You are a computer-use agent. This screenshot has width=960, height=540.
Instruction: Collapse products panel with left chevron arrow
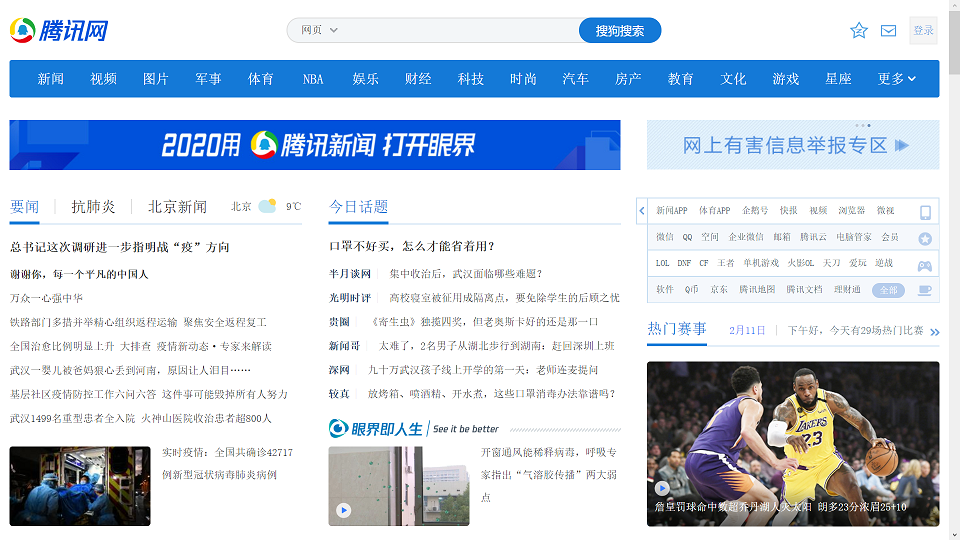[x=642, y=211]
